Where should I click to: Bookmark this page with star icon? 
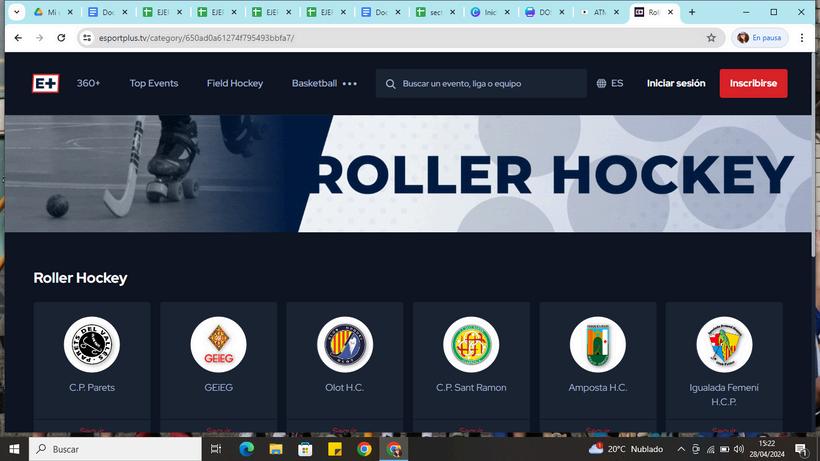(711, 38)
